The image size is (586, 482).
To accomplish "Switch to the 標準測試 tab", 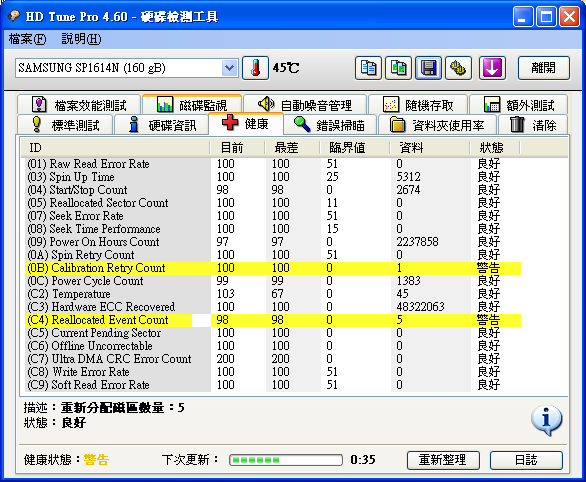I will [x=65, y=125].
